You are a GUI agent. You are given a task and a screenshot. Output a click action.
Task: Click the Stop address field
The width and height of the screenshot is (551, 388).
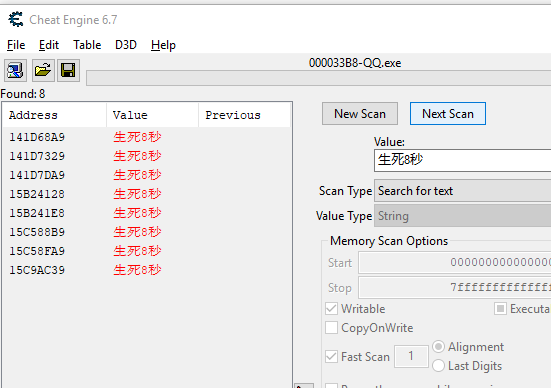[455, 287]
